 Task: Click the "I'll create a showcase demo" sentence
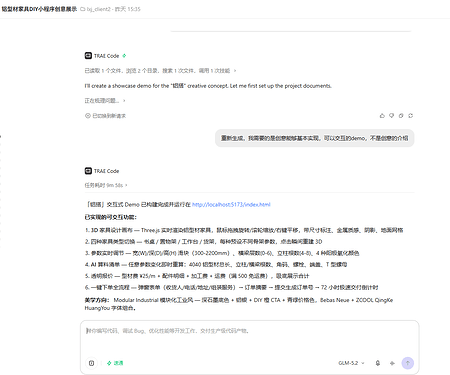(x=208, y=86)
